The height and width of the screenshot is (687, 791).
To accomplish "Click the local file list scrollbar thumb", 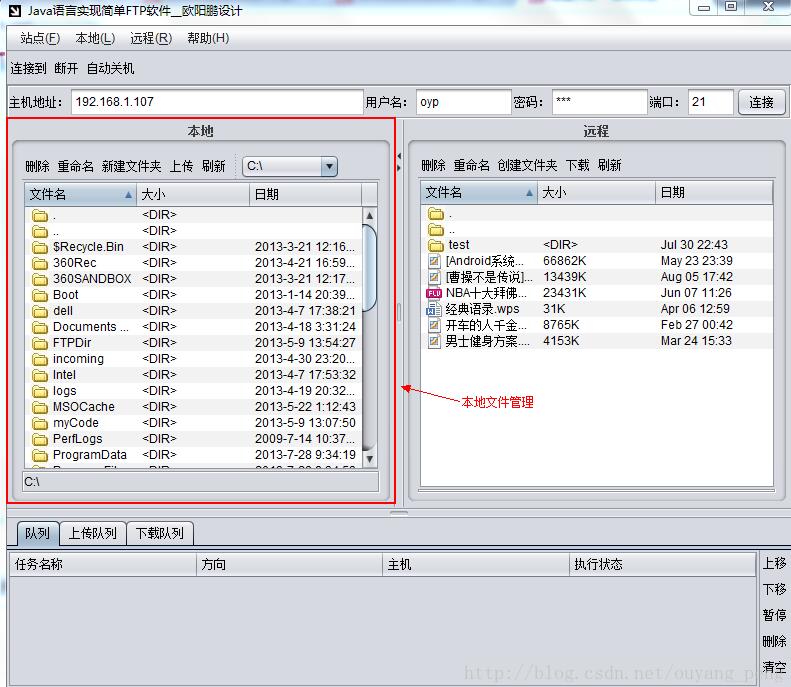I will click(x=369, y=268).
